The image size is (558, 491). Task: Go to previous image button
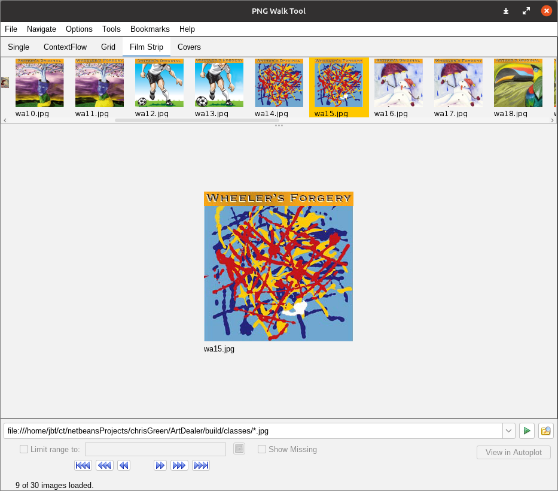click(x=123, y=465)
